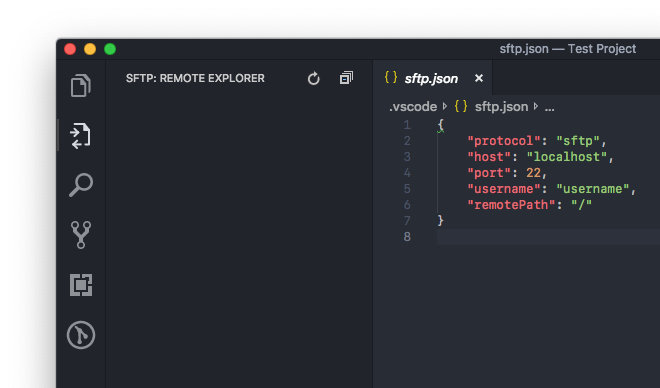This screenshot has height=388, width=660.
Task: Maximize the window with green button
Action: (110, 49)
